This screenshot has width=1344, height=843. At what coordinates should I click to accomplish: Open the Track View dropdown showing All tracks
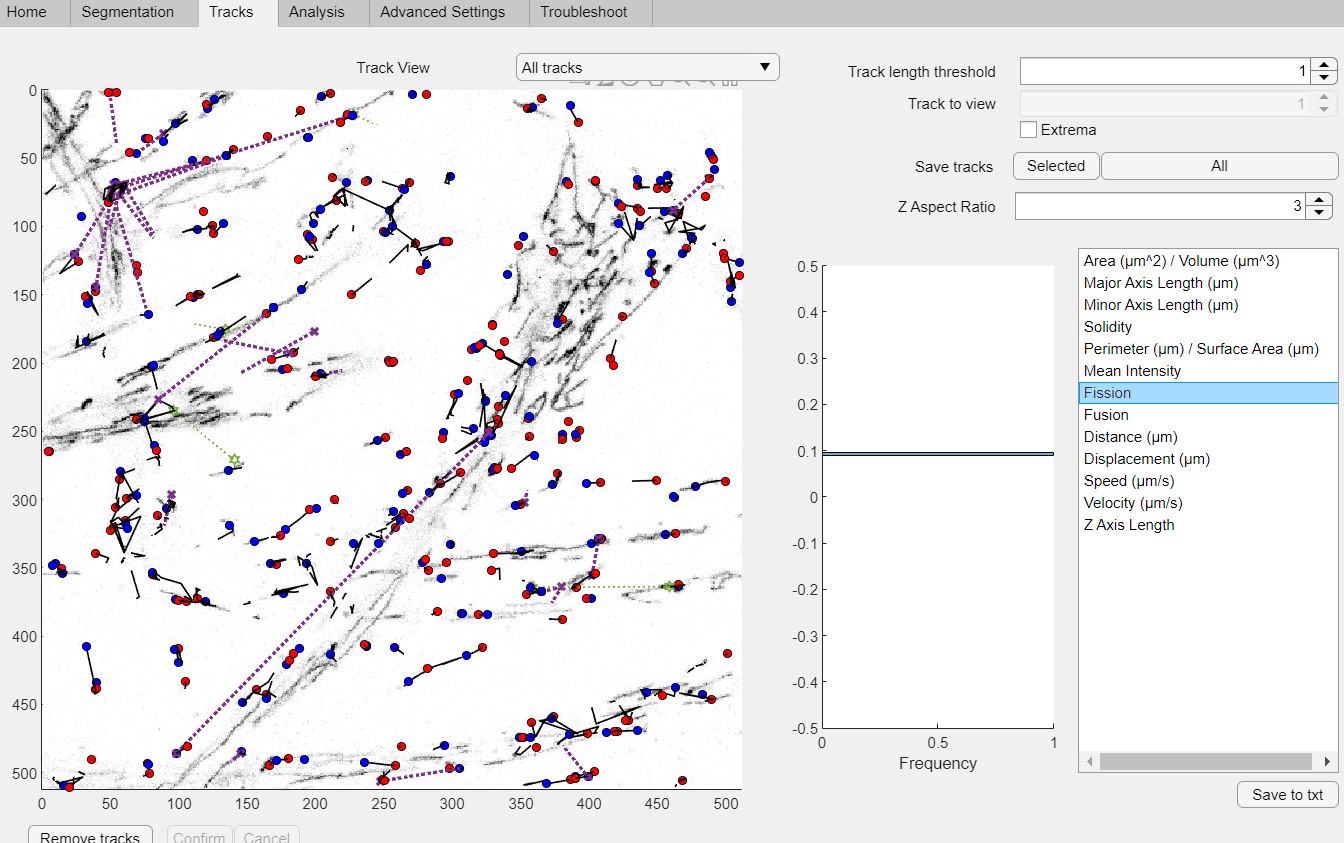(647, 67)
